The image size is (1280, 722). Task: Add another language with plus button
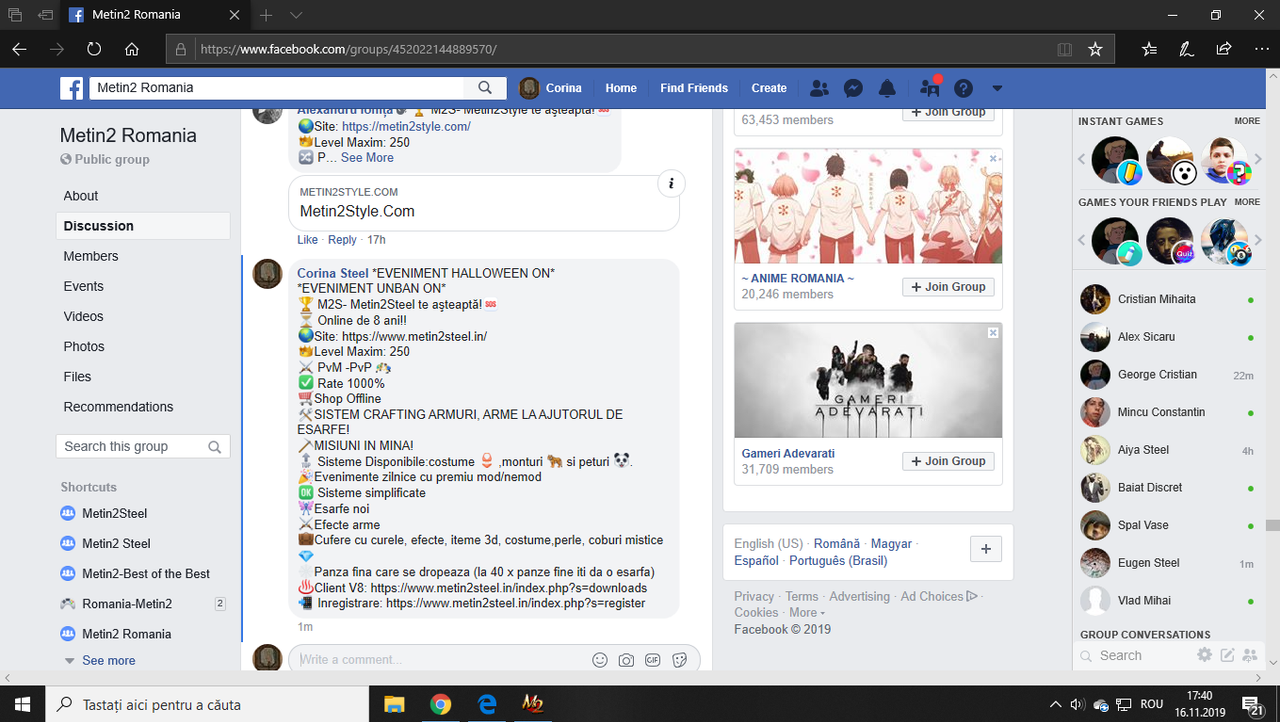(986, 549)
